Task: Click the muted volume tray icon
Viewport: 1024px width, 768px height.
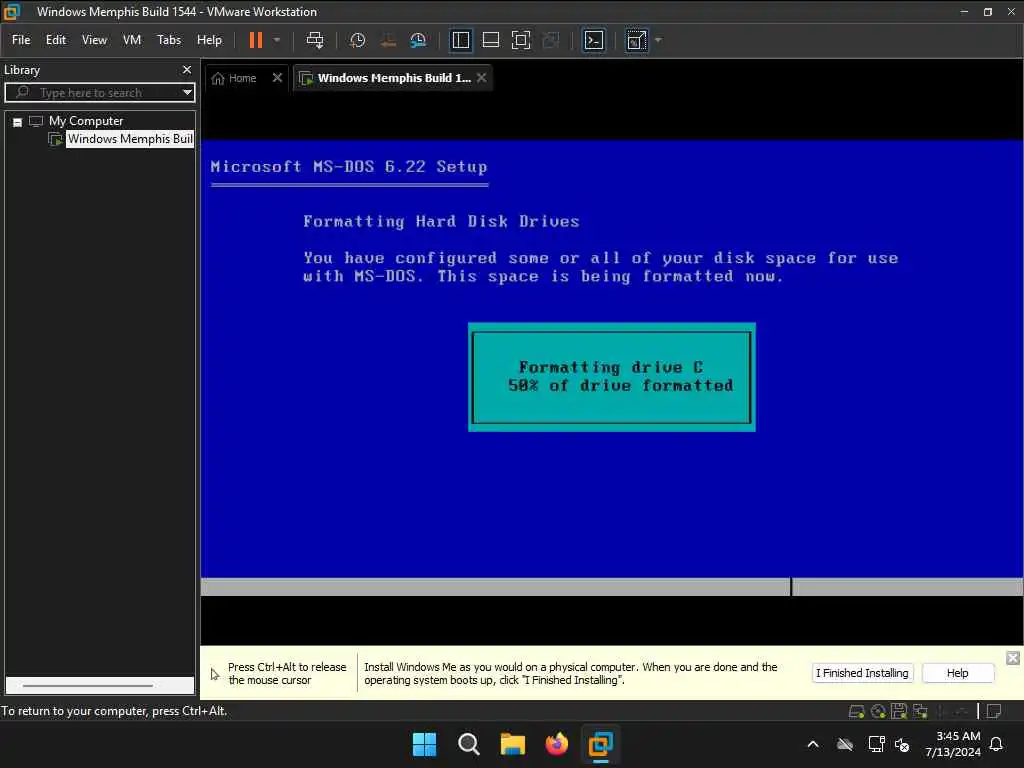Action: pyautogui.click(x=902, y=744)
